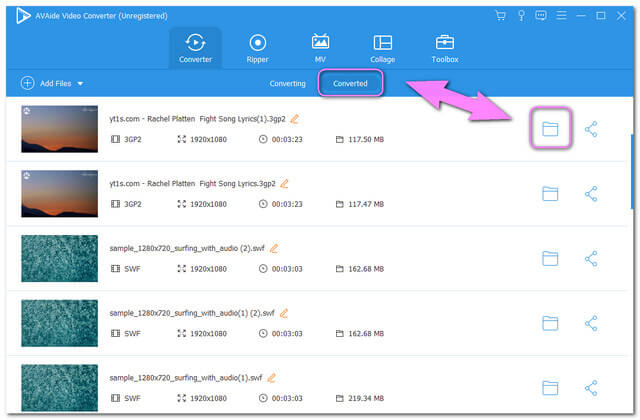640x420 pixels.
Task: Click the feedback chat icon in title bar
Action: click(x=541, y=16)
